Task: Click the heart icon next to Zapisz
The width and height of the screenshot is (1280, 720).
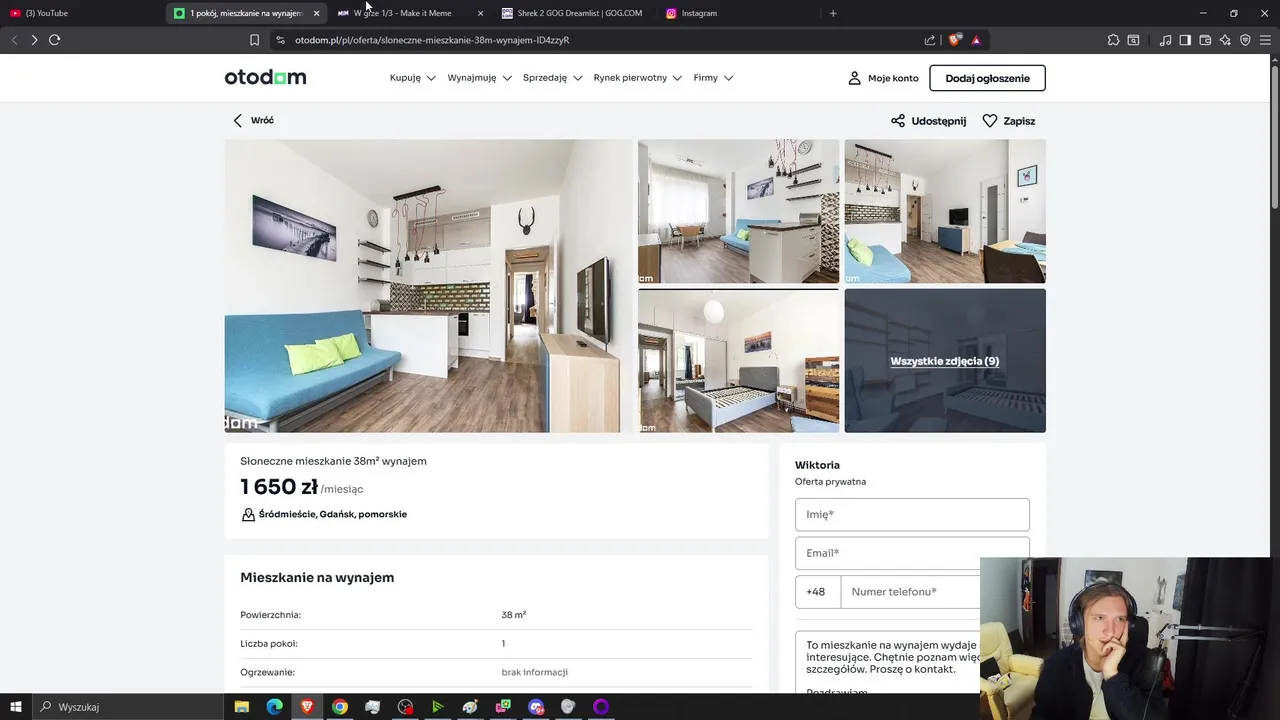Action: tap(990, 120)
